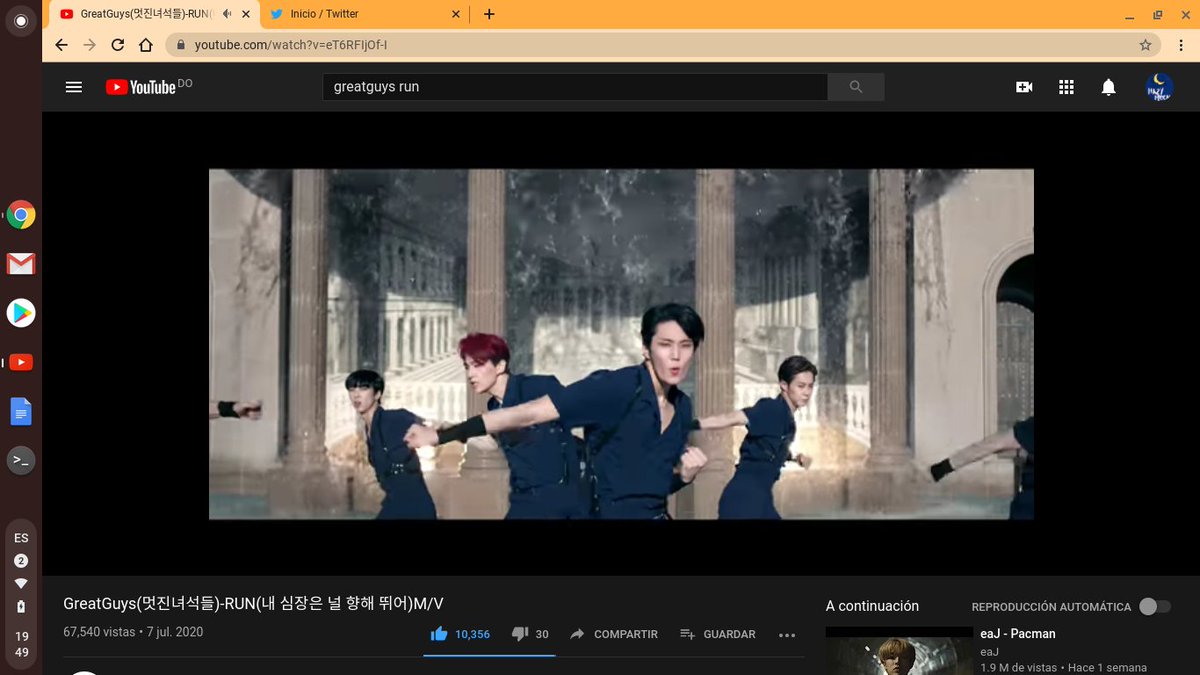Toggle the REPRODUCCIÓN AUTOMÁTICA autoplay switch

[x=1154, y=607]
